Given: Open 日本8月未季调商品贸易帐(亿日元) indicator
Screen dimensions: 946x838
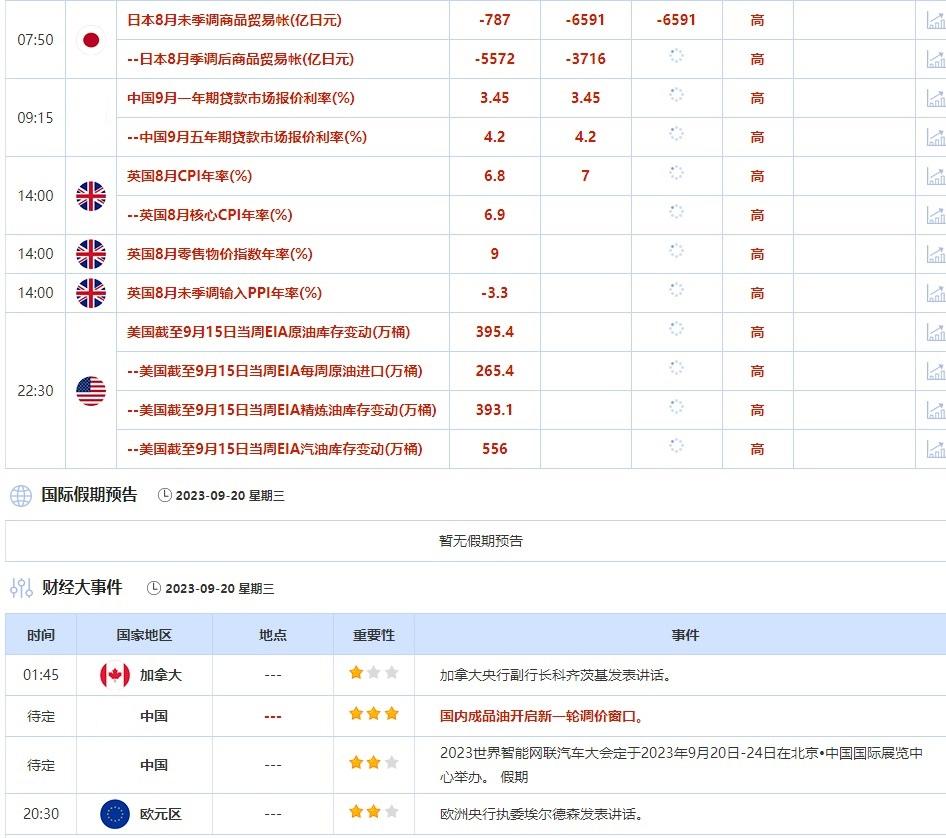Looking at the screenshot, I should (x=234, y=20).
